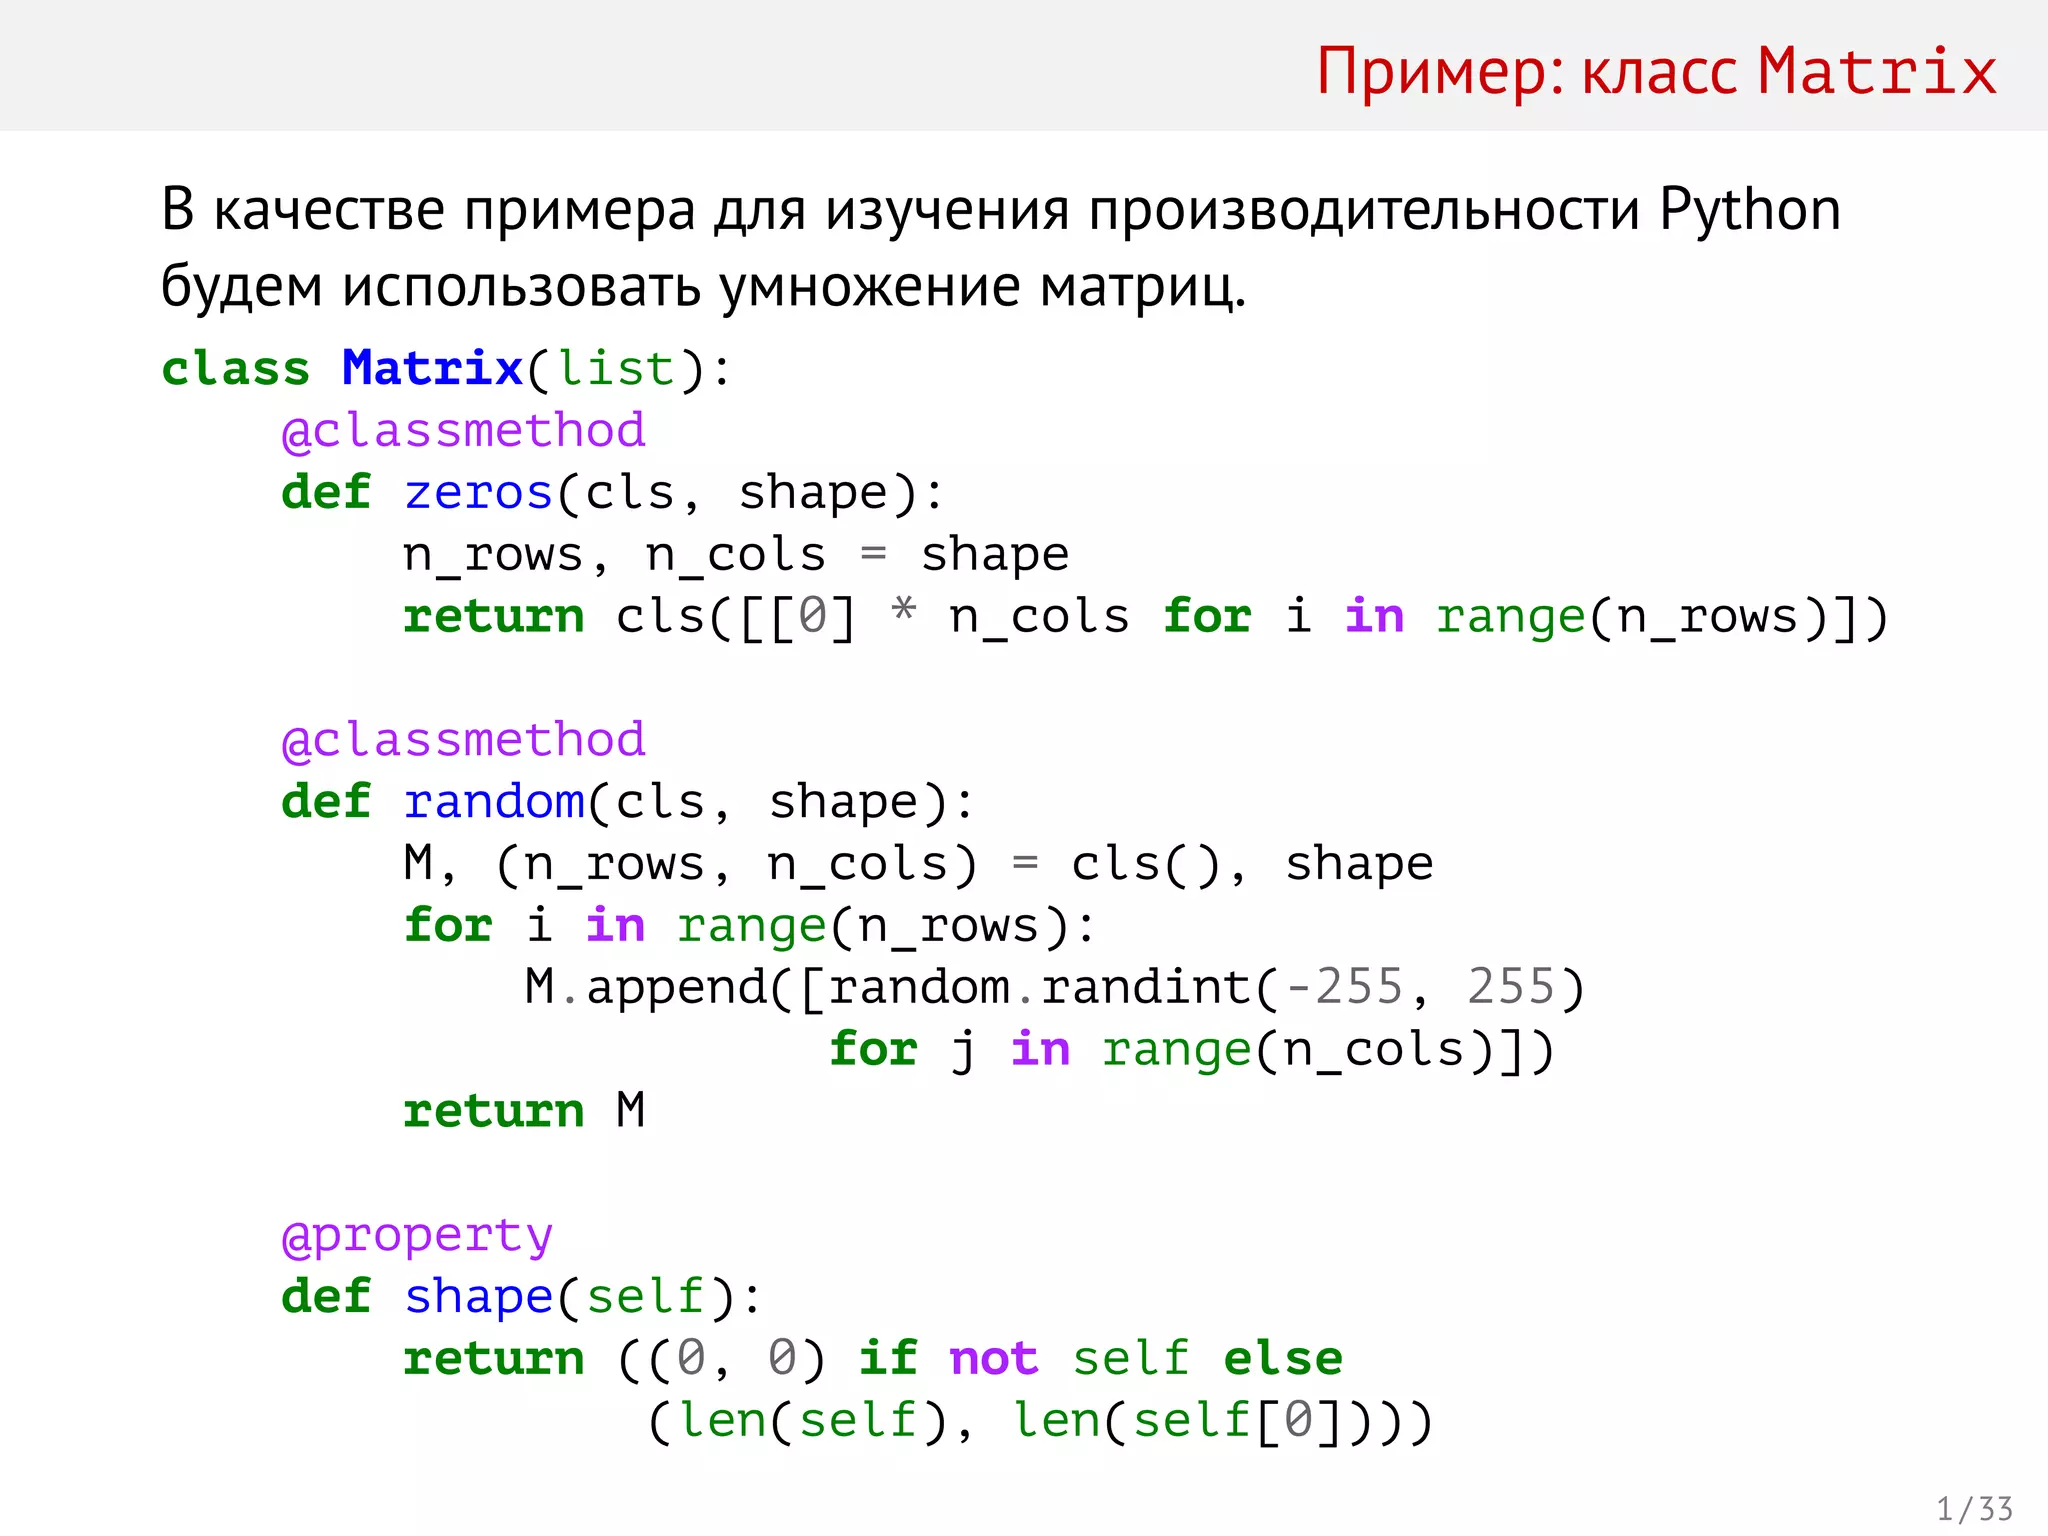
Task: Click the line "return M"
Action: tap(524, 1111)
